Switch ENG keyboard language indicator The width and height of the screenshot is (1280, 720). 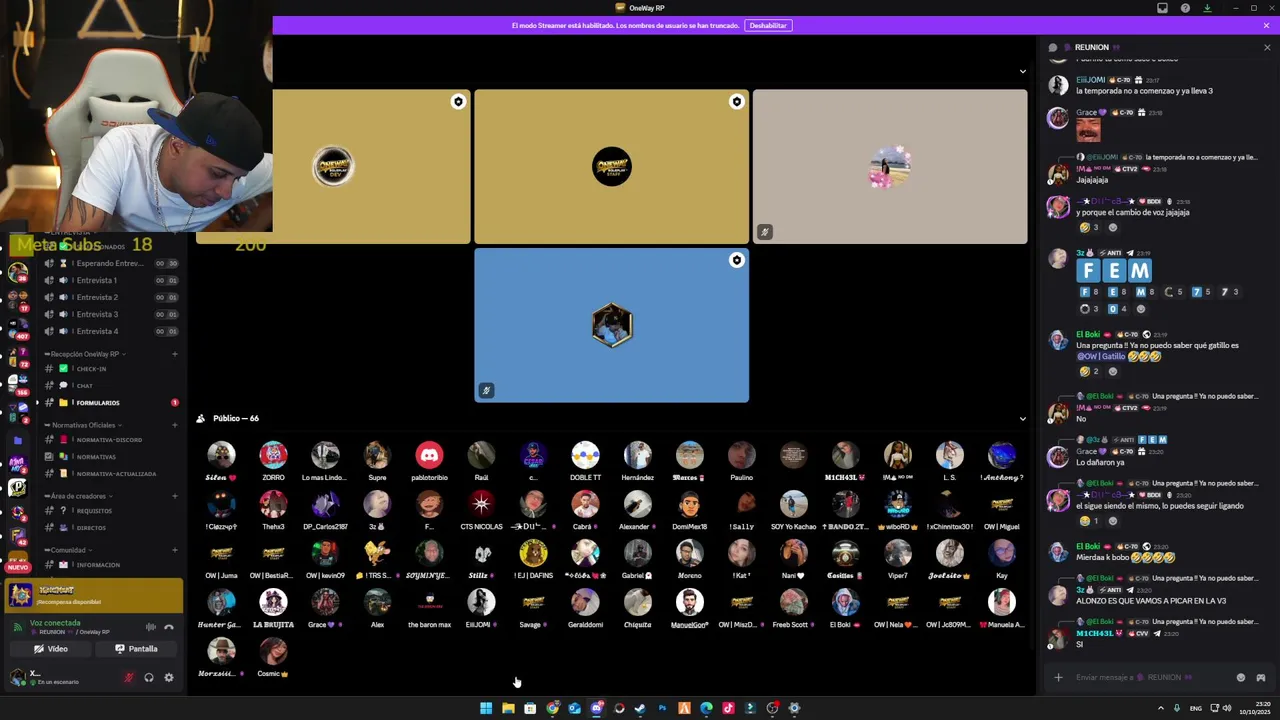click(1196, 708)
